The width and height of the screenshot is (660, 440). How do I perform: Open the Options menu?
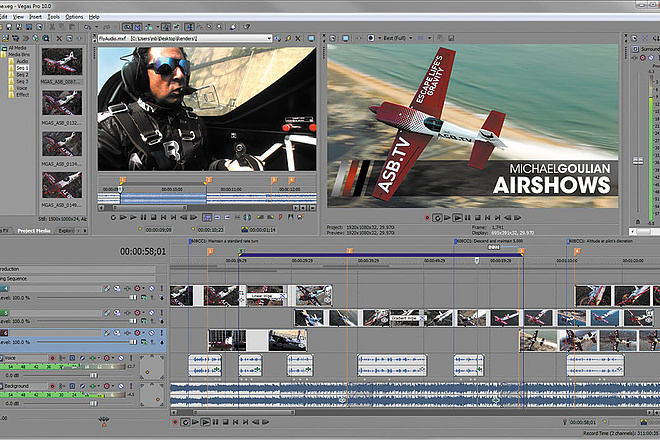tap(74, 17)
